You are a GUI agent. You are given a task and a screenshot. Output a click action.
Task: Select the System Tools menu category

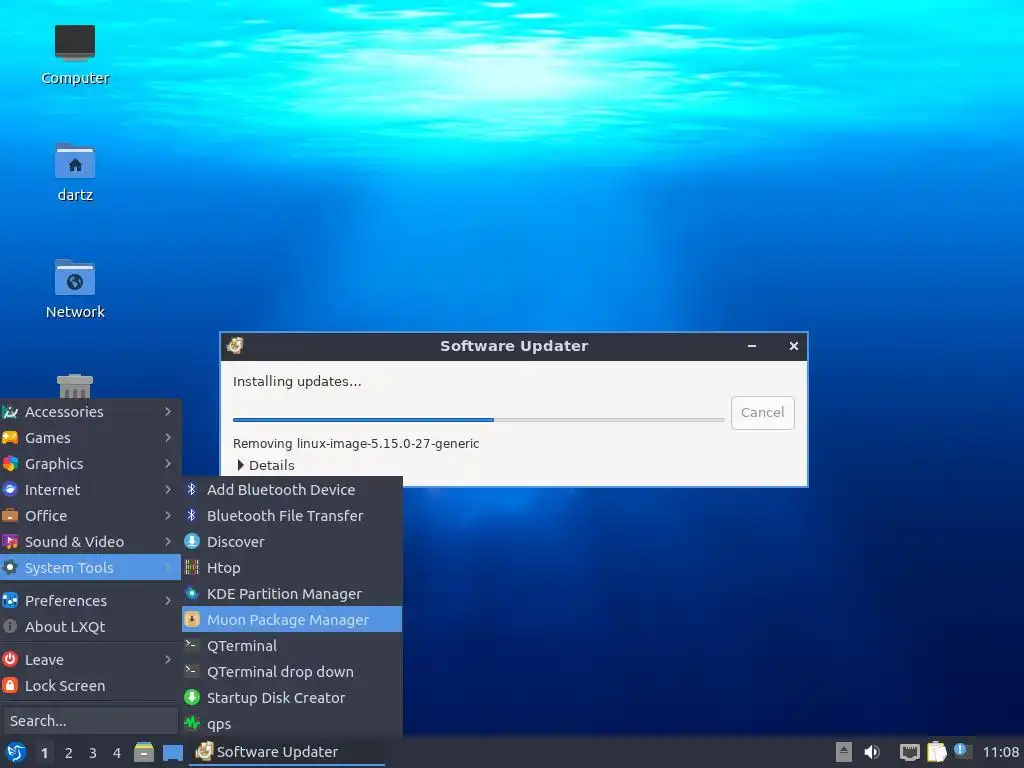click(90, 568)
